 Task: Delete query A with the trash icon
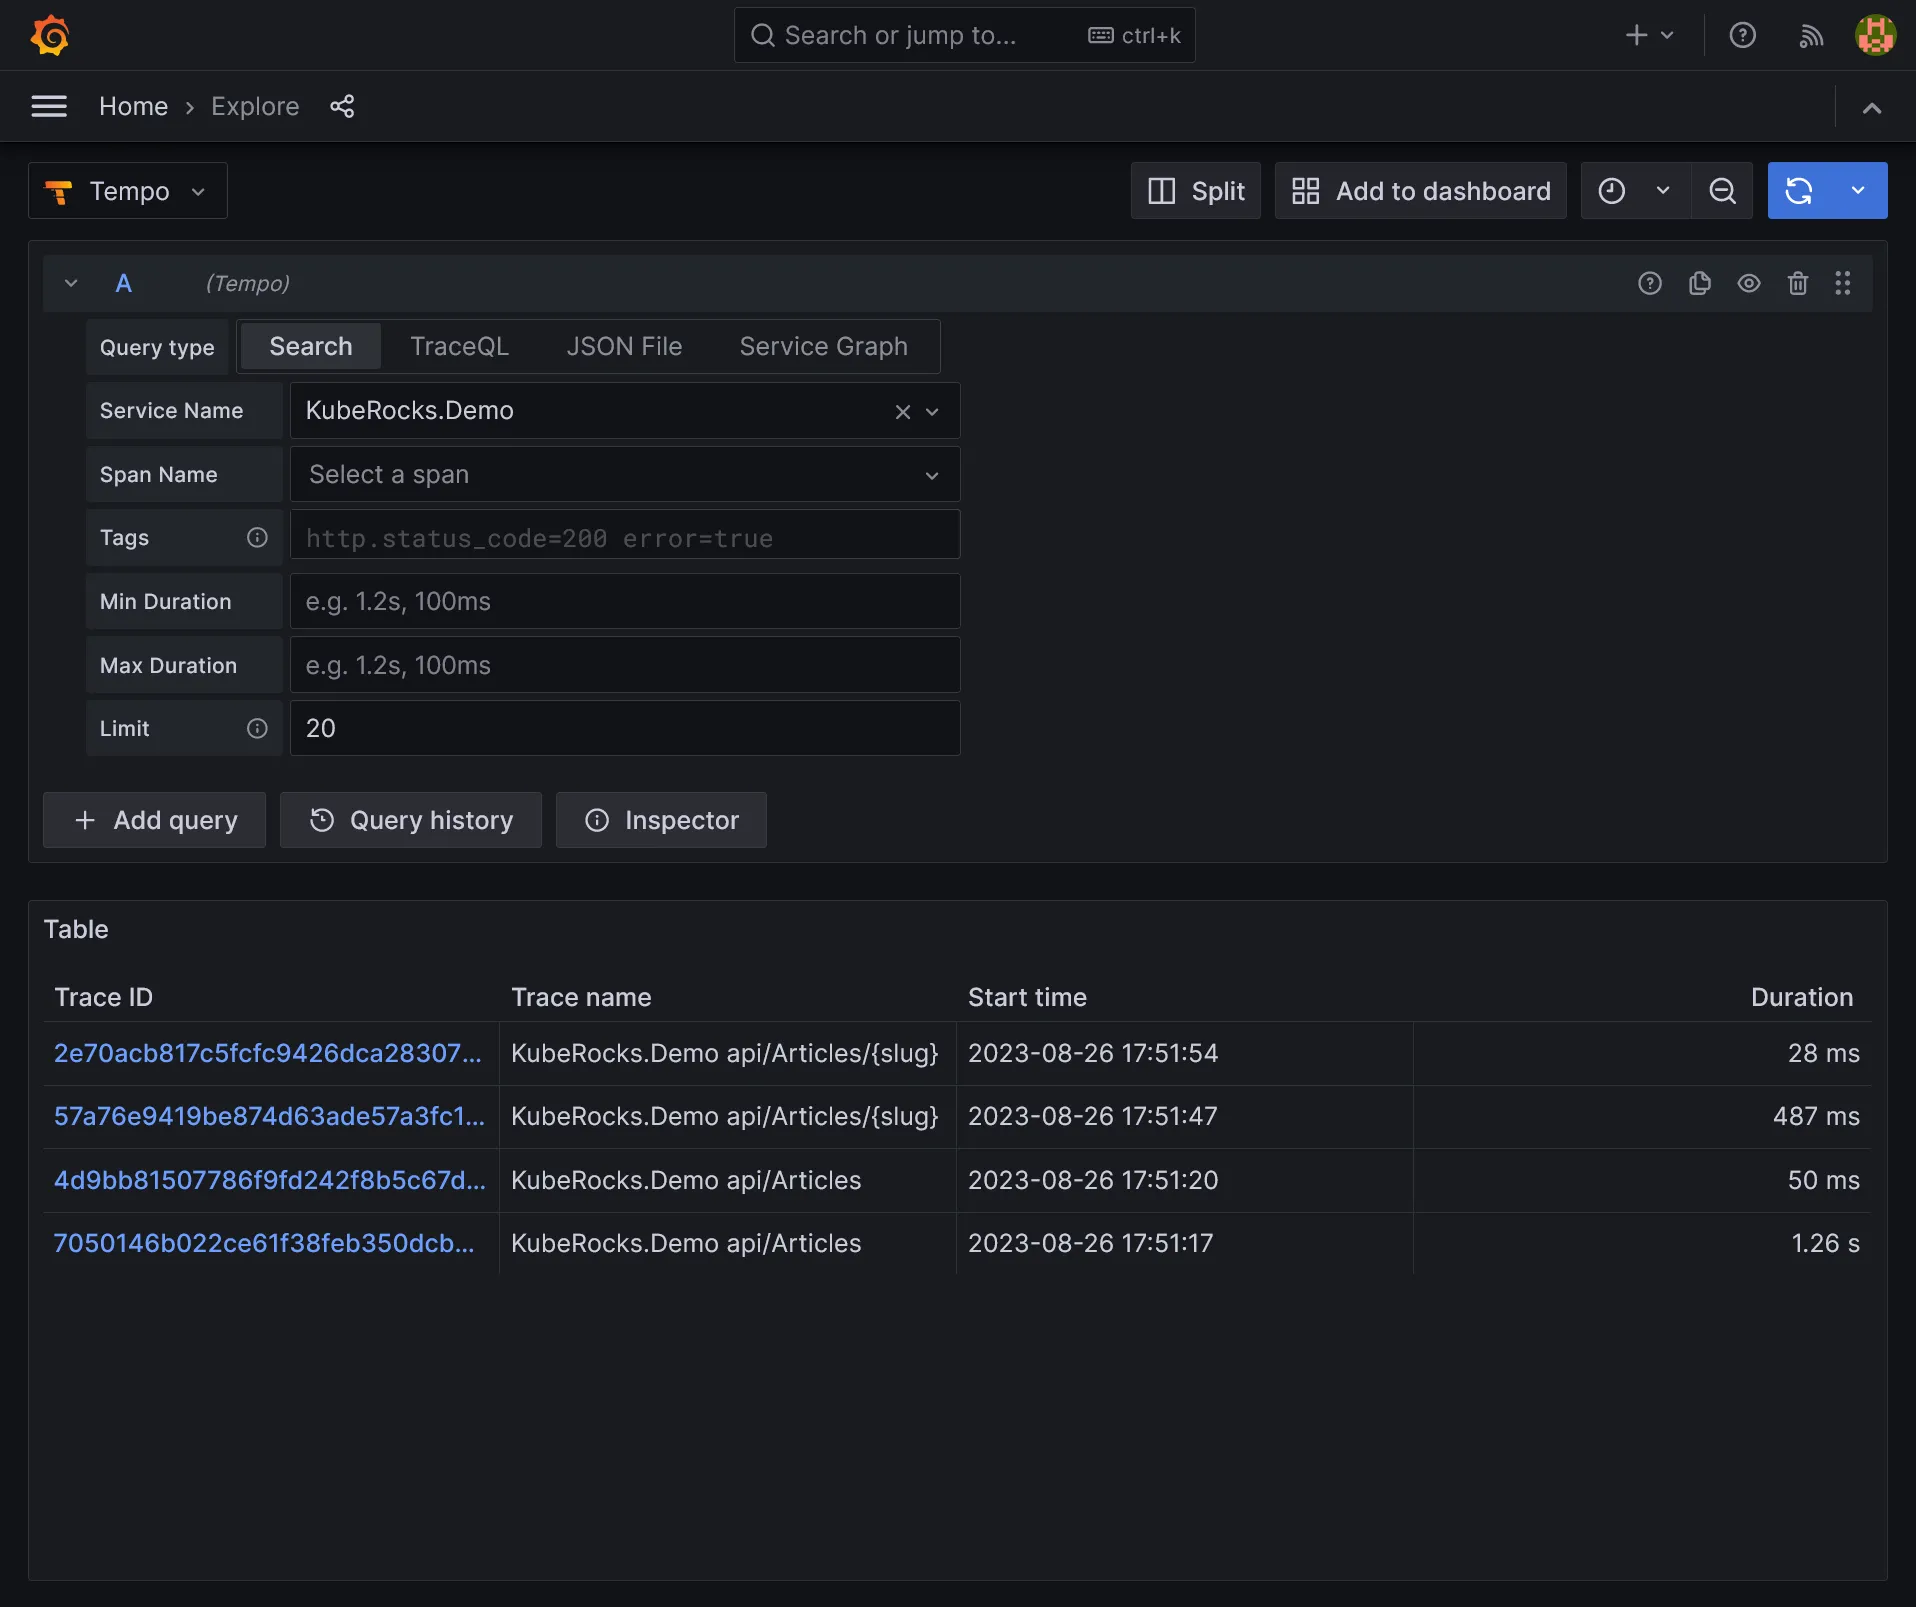click(x=1797, y=284)
